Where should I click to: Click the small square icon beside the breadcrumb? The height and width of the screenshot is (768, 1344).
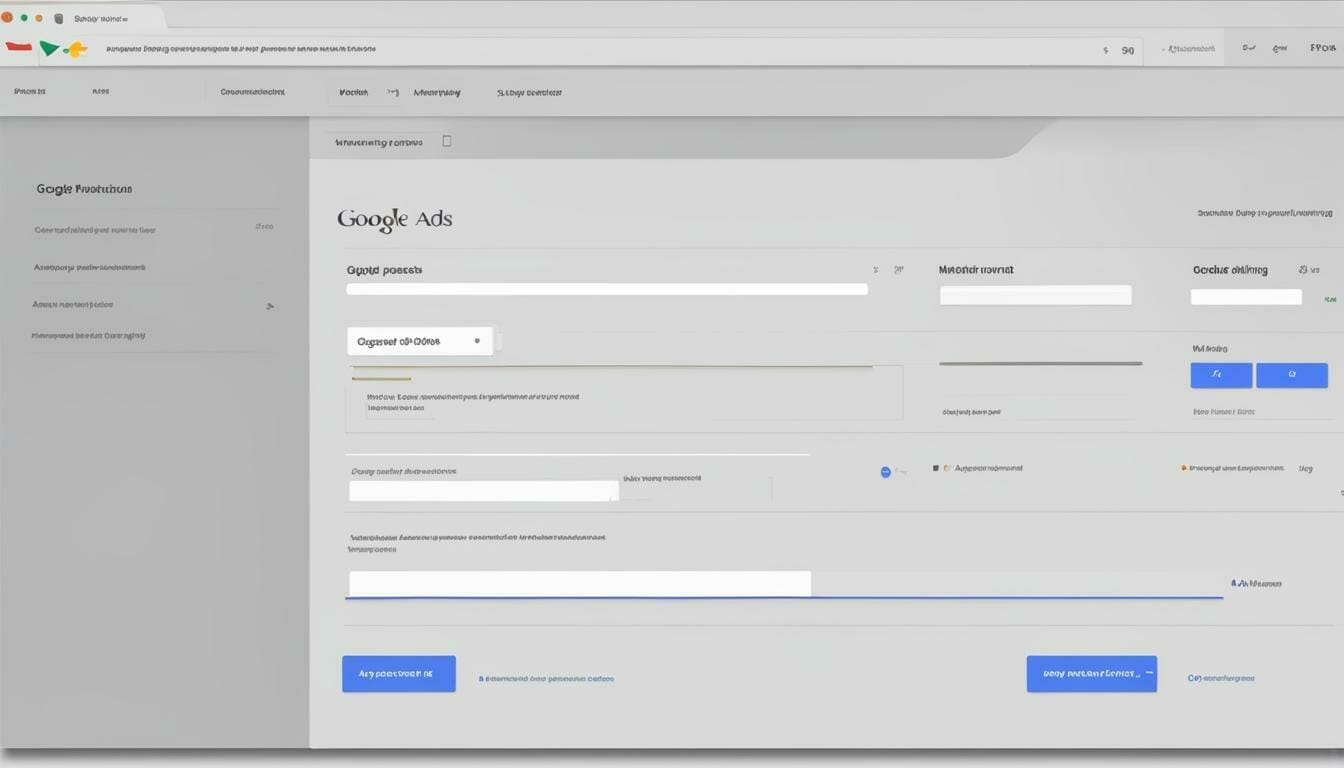point(447,141)
